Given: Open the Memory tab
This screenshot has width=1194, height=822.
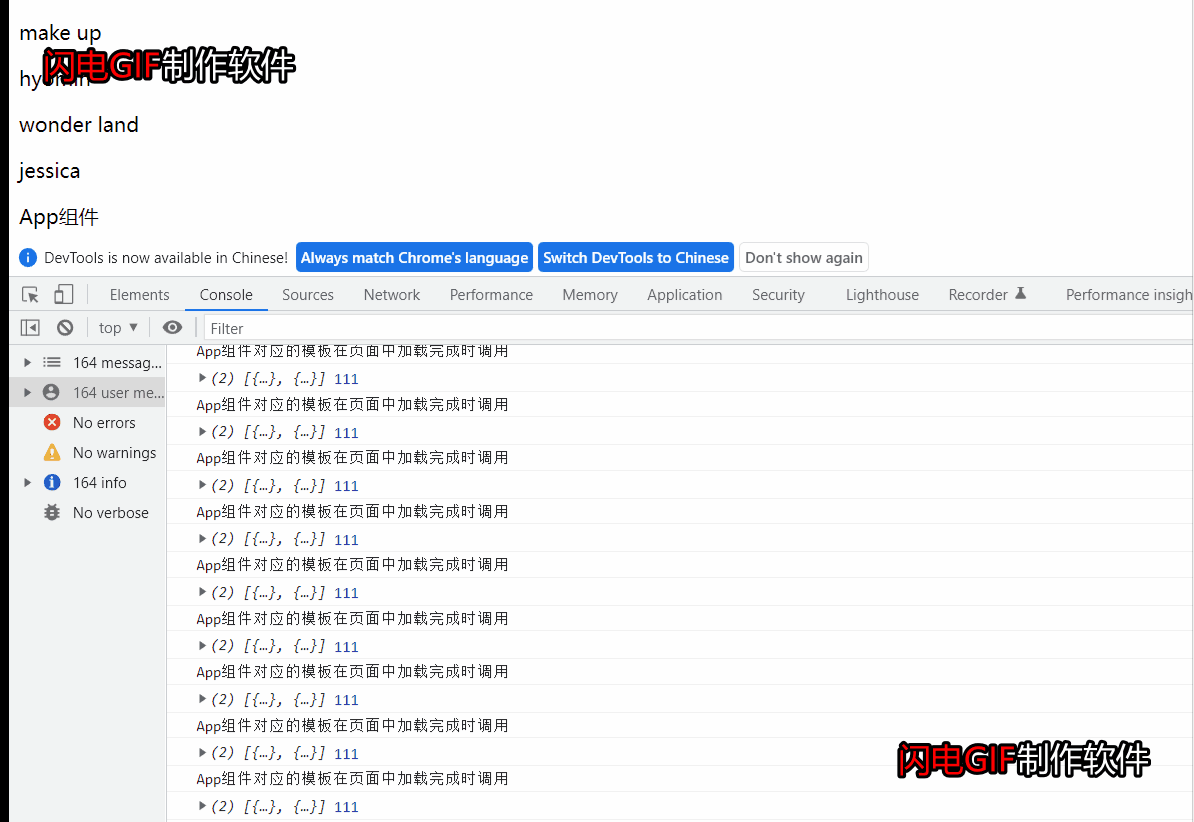Looking at the screenshot, I should click(x=590, y=295).
